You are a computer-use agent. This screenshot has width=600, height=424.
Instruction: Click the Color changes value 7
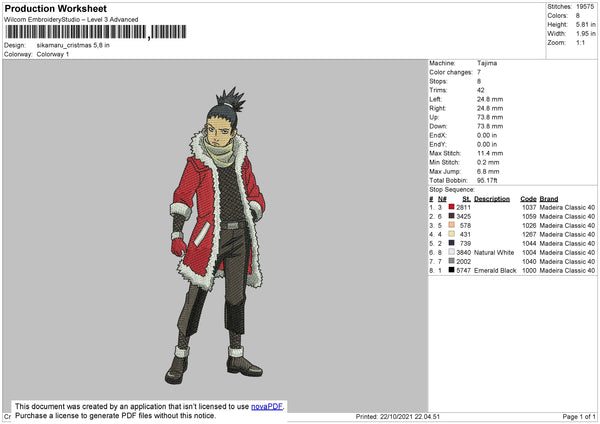point(479,72)
